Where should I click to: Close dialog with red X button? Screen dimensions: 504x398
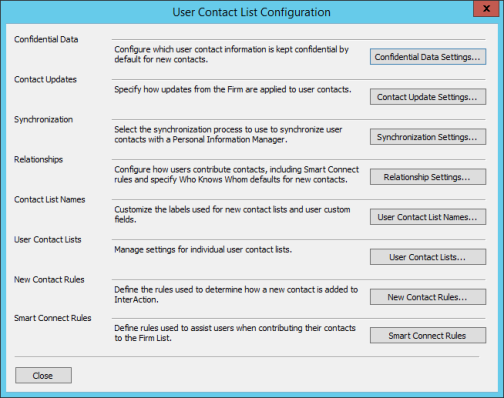[x=486, y=8]
